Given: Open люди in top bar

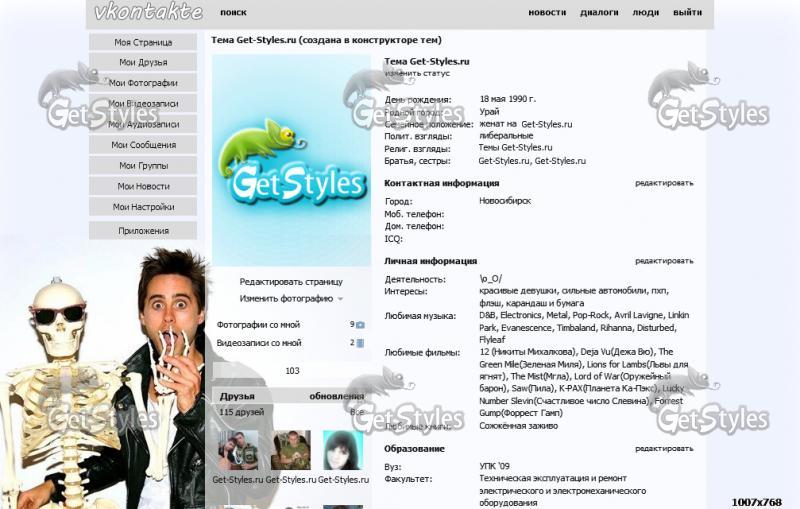Looking at the screenshot, I should [645, 12].
